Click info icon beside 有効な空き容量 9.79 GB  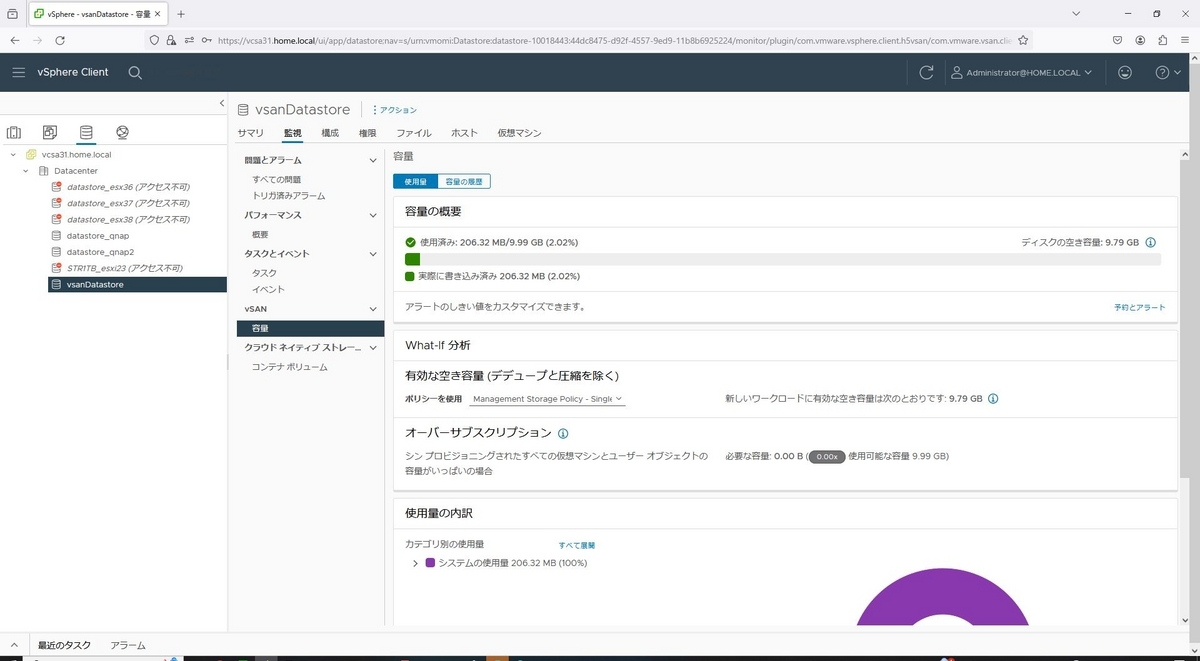(x=993, y=398)
